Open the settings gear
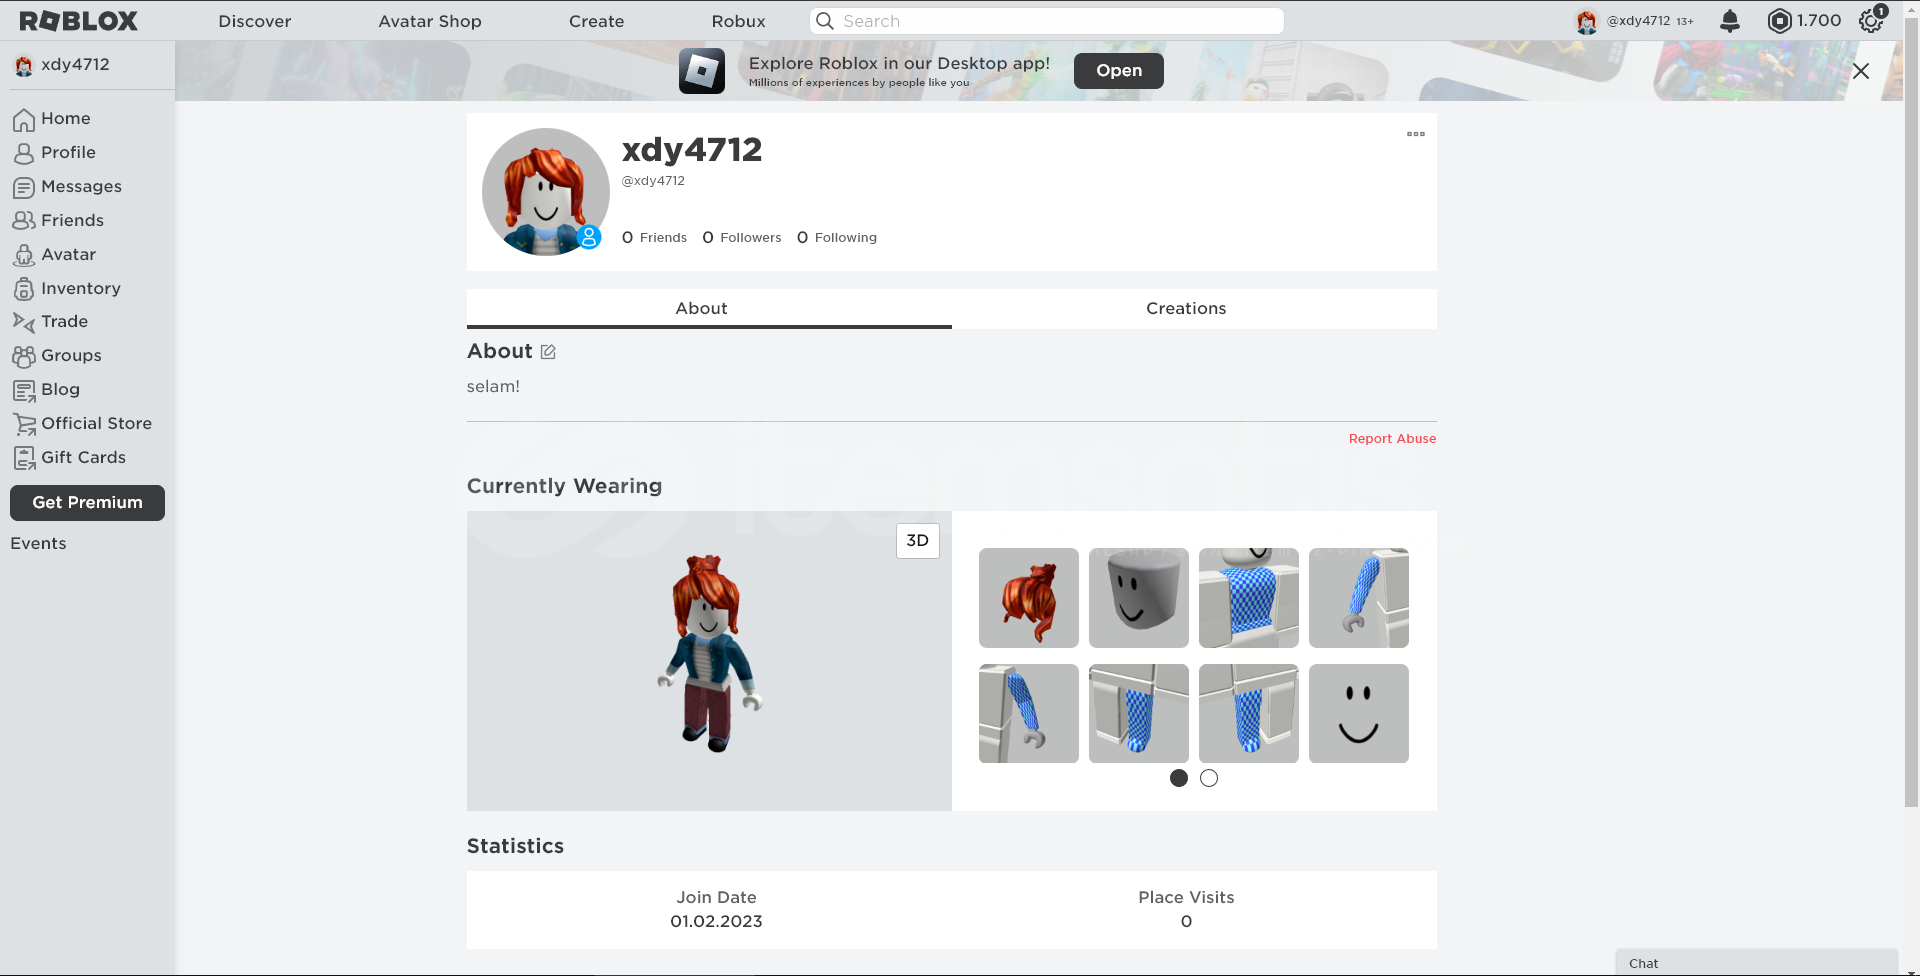 pos(1871,21)
